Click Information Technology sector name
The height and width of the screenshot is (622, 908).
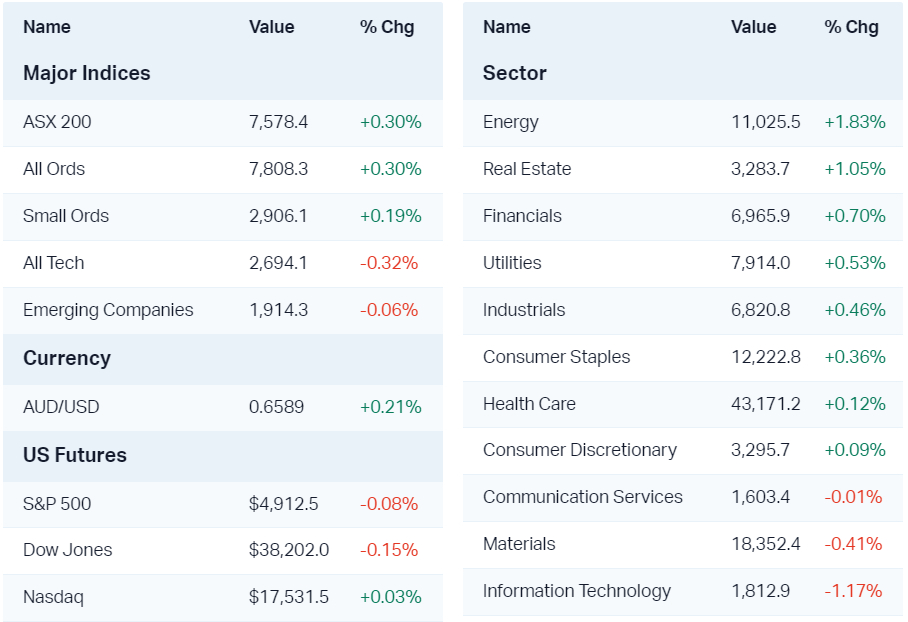tap(577, 591)
